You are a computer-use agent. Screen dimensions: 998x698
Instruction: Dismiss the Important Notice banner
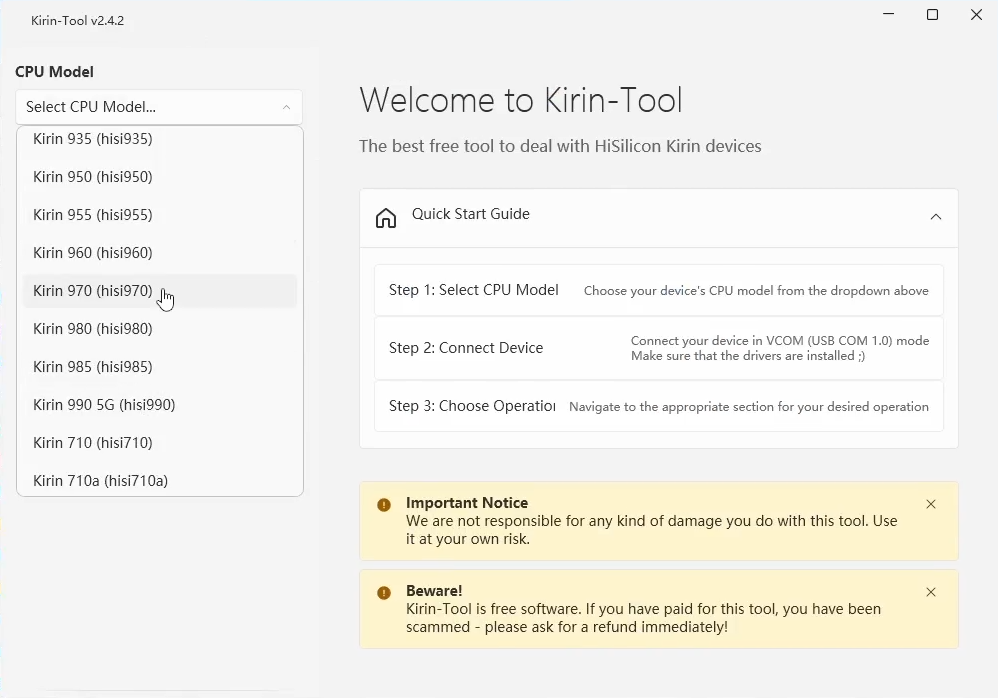[x=931, y=504]
